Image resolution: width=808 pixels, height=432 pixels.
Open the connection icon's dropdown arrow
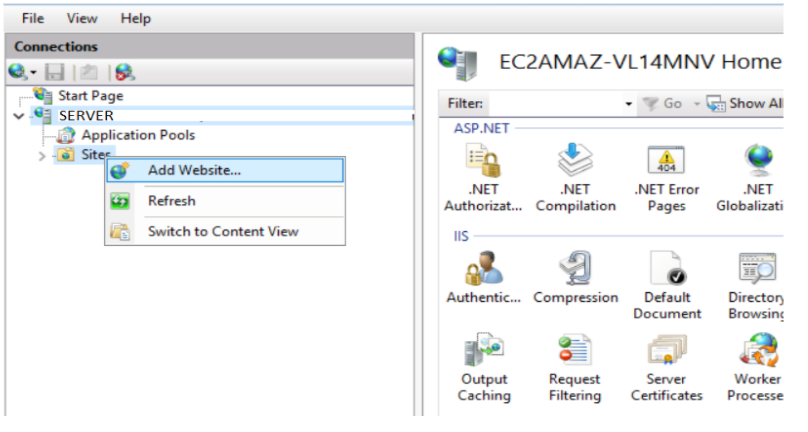(33, 73)
